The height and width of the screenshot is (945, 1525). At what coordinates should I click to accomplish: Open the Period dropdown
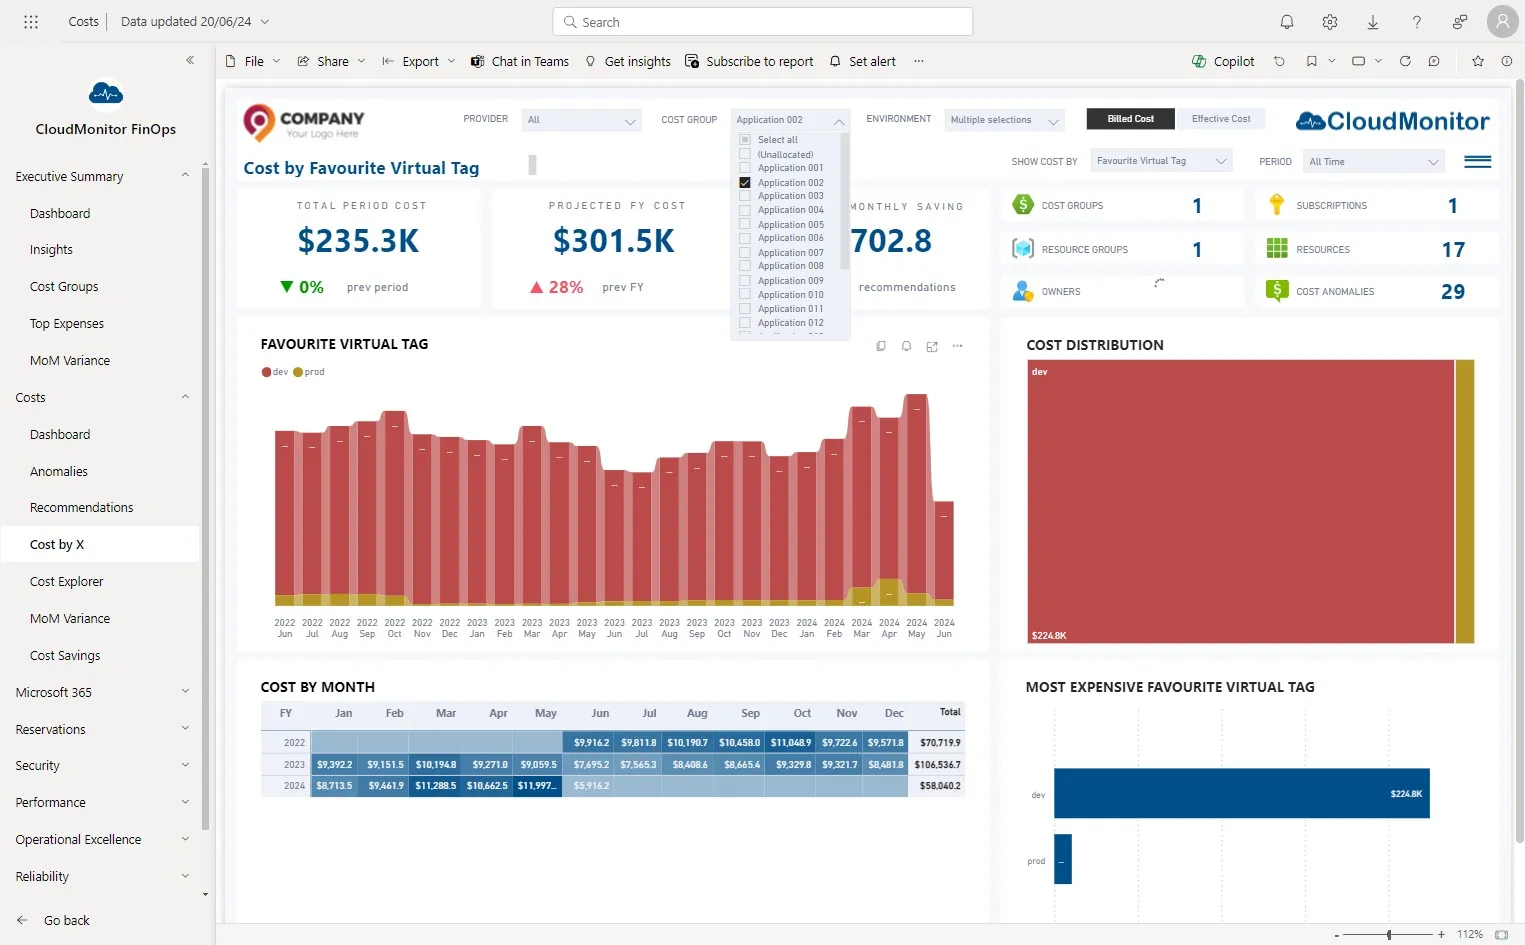coord(1375,161)
